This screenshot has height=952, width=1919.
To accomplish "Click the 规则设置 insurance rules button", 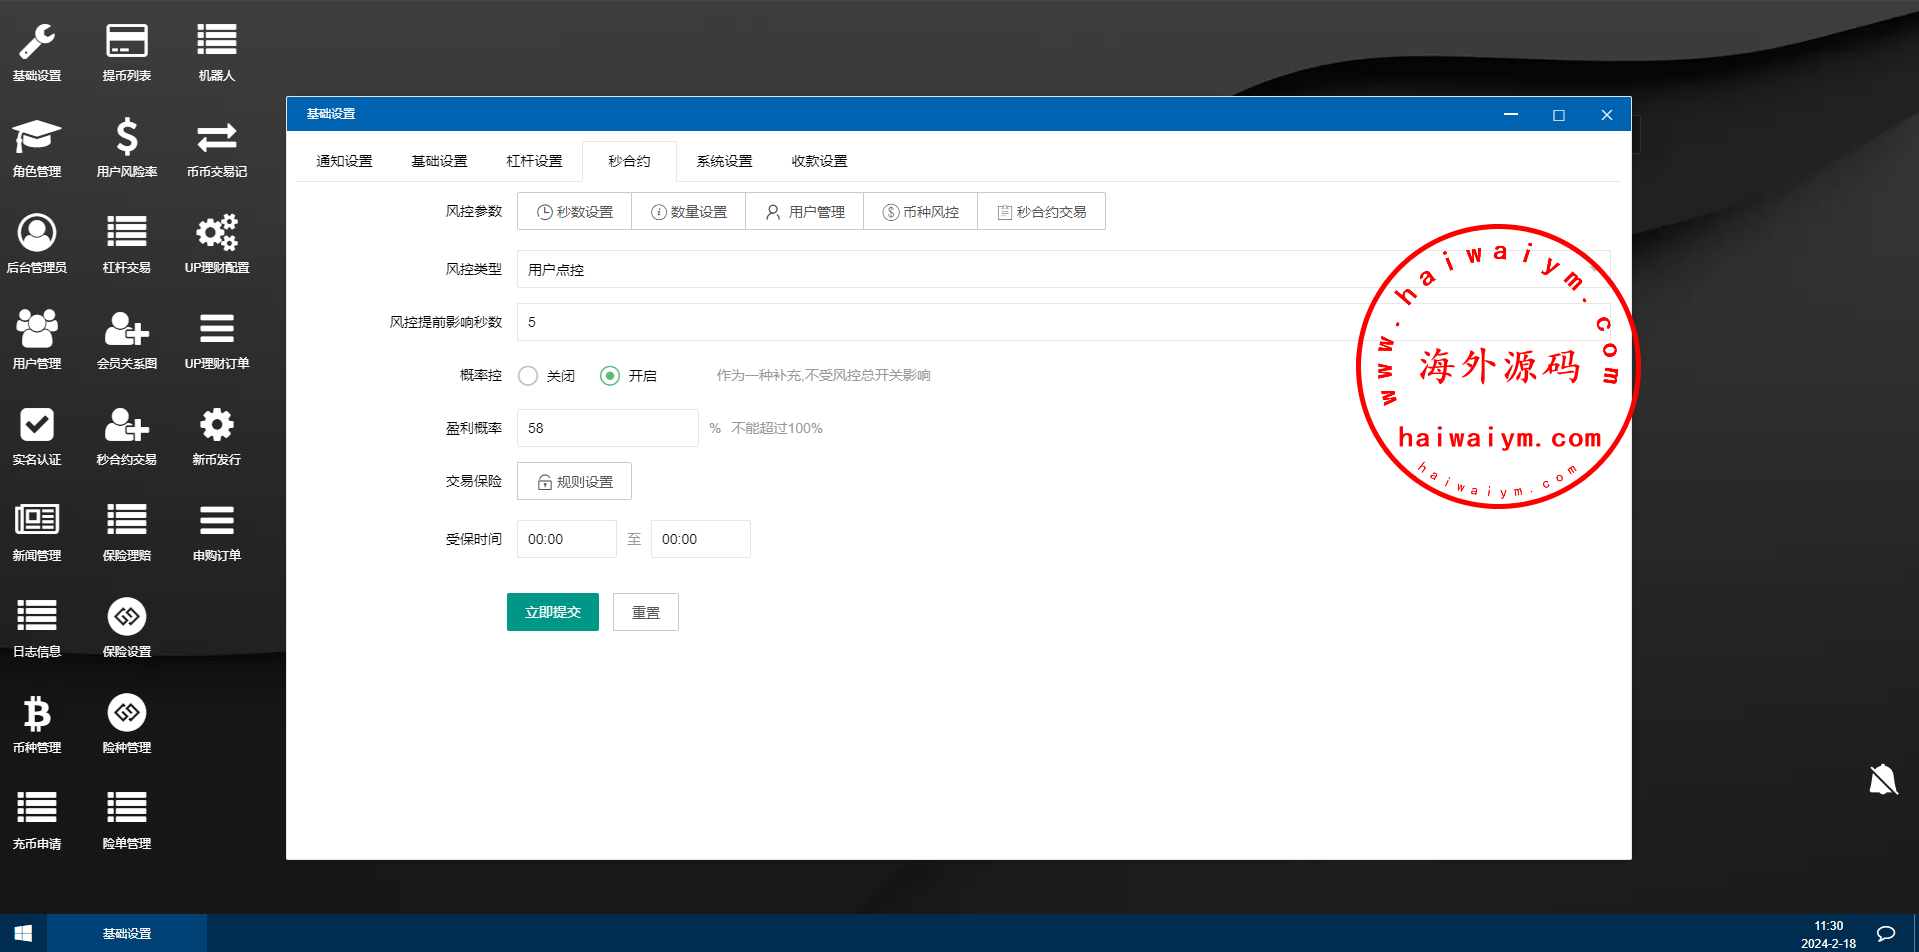I will coord(574,481).
